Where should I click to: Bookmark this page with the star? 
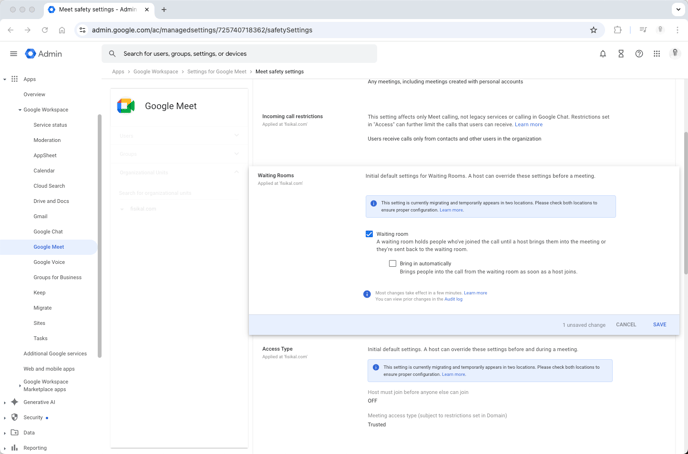coord(594,30)
